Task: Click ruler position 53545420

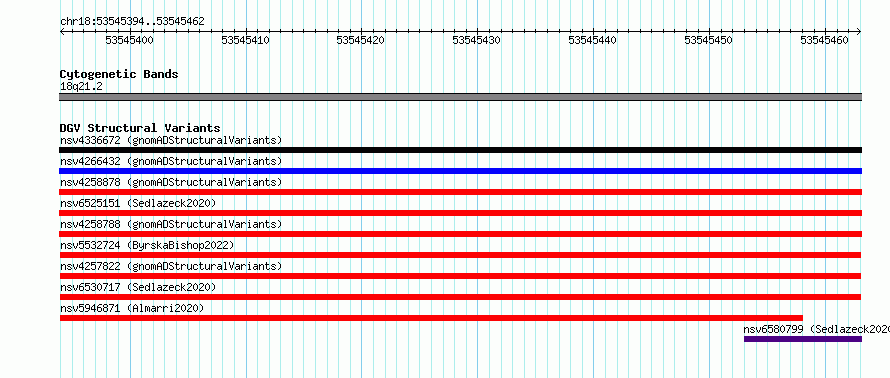Action: click(x=361, y=40)
